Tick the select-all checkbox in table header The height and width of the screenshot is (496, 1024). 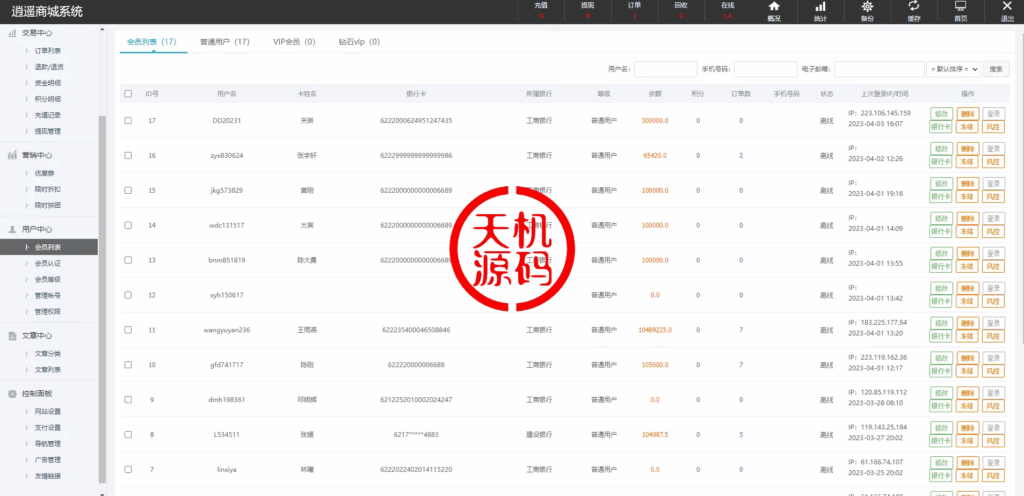click(128, 94)
